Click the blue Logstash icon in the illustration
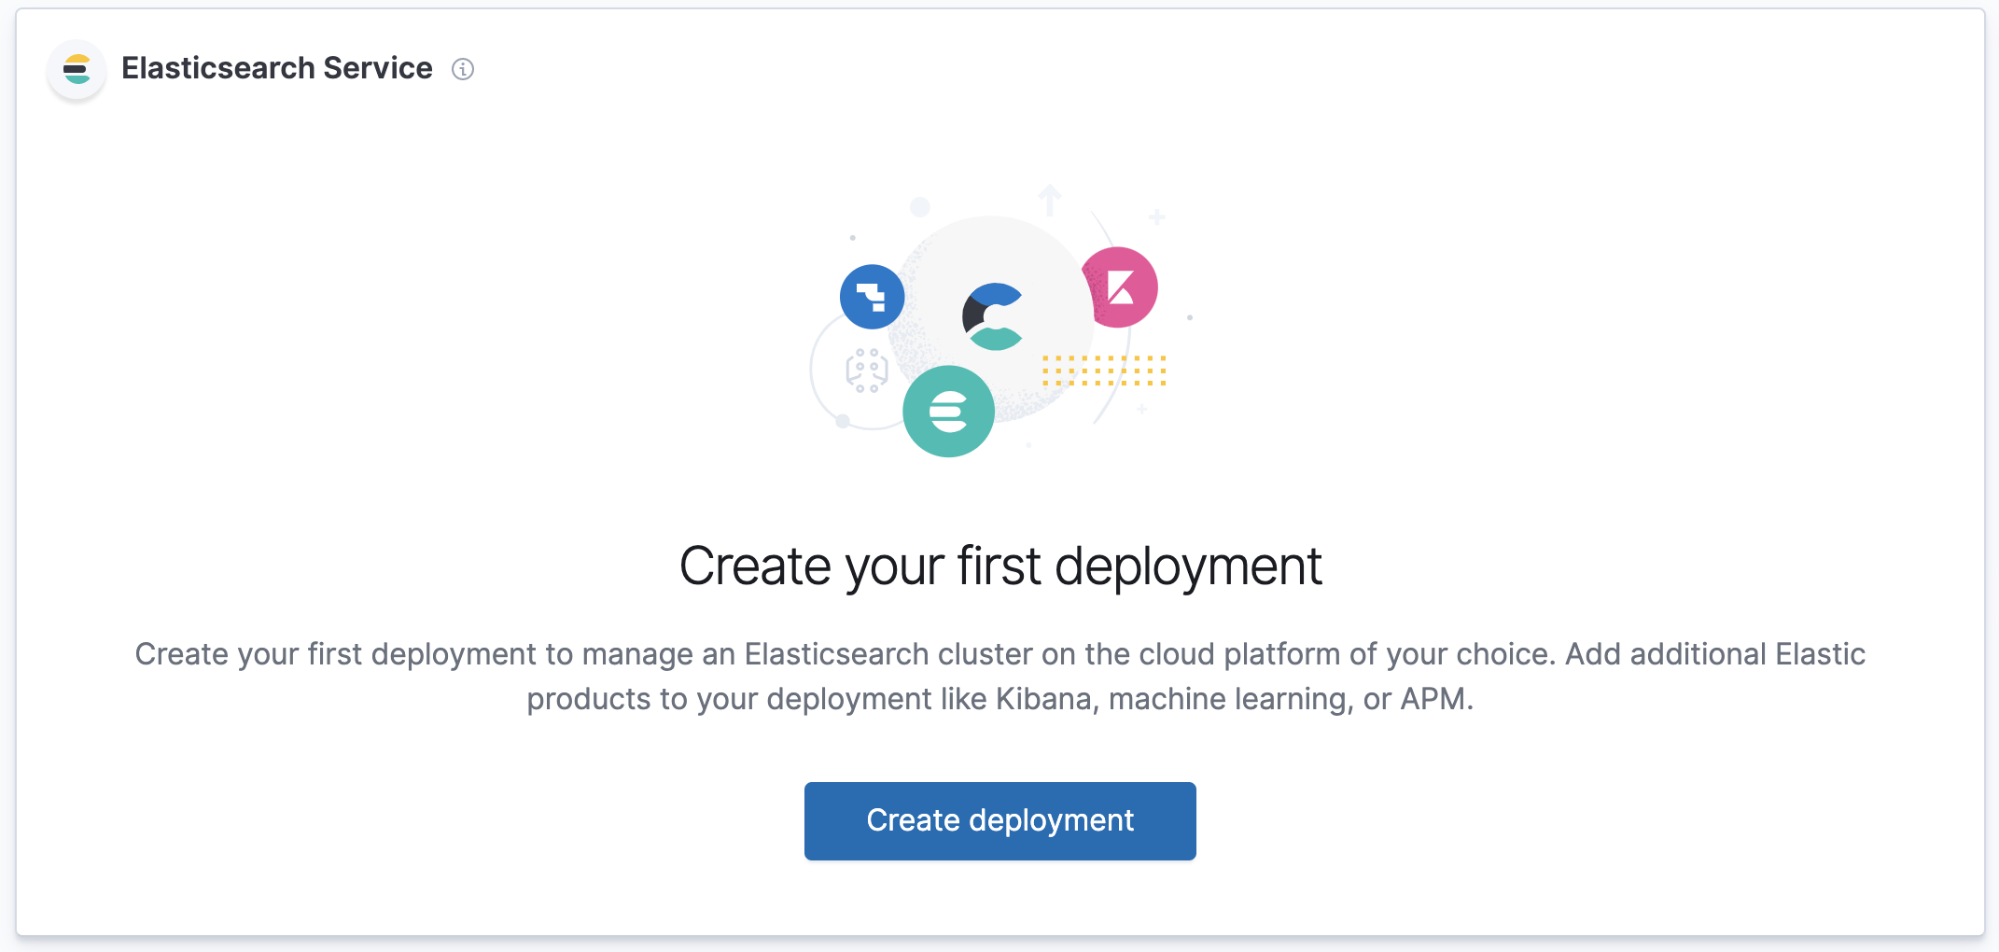This screenshot has height=952, width=1999. tap(873, 296)
